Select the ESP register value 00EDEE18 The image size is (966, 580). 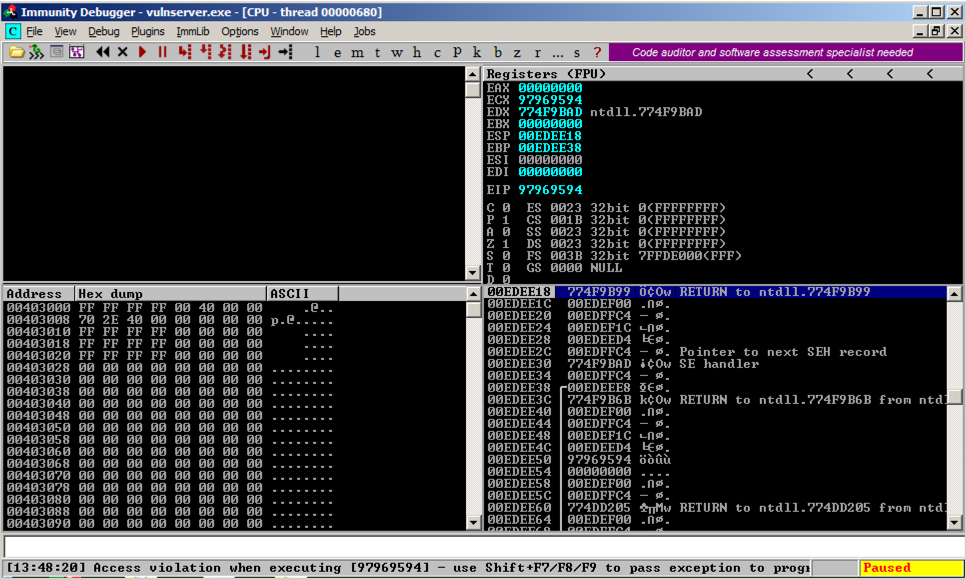[550, 136]
